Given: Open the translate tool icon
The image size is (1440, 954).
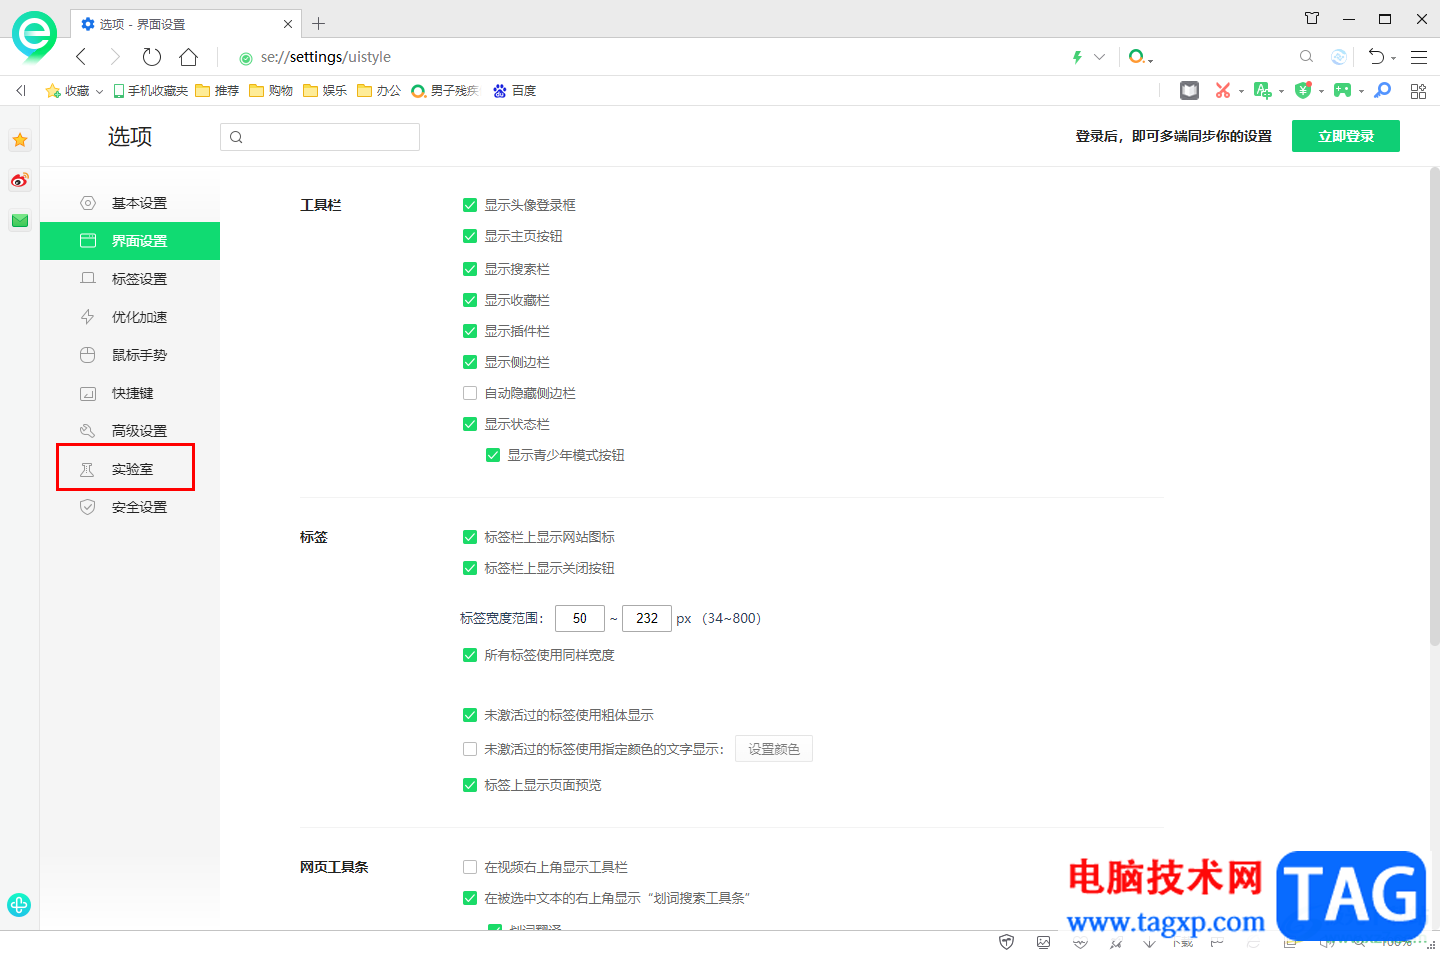Looking at the screenshot, I should pyautogui.click(x=1263, y=90).
